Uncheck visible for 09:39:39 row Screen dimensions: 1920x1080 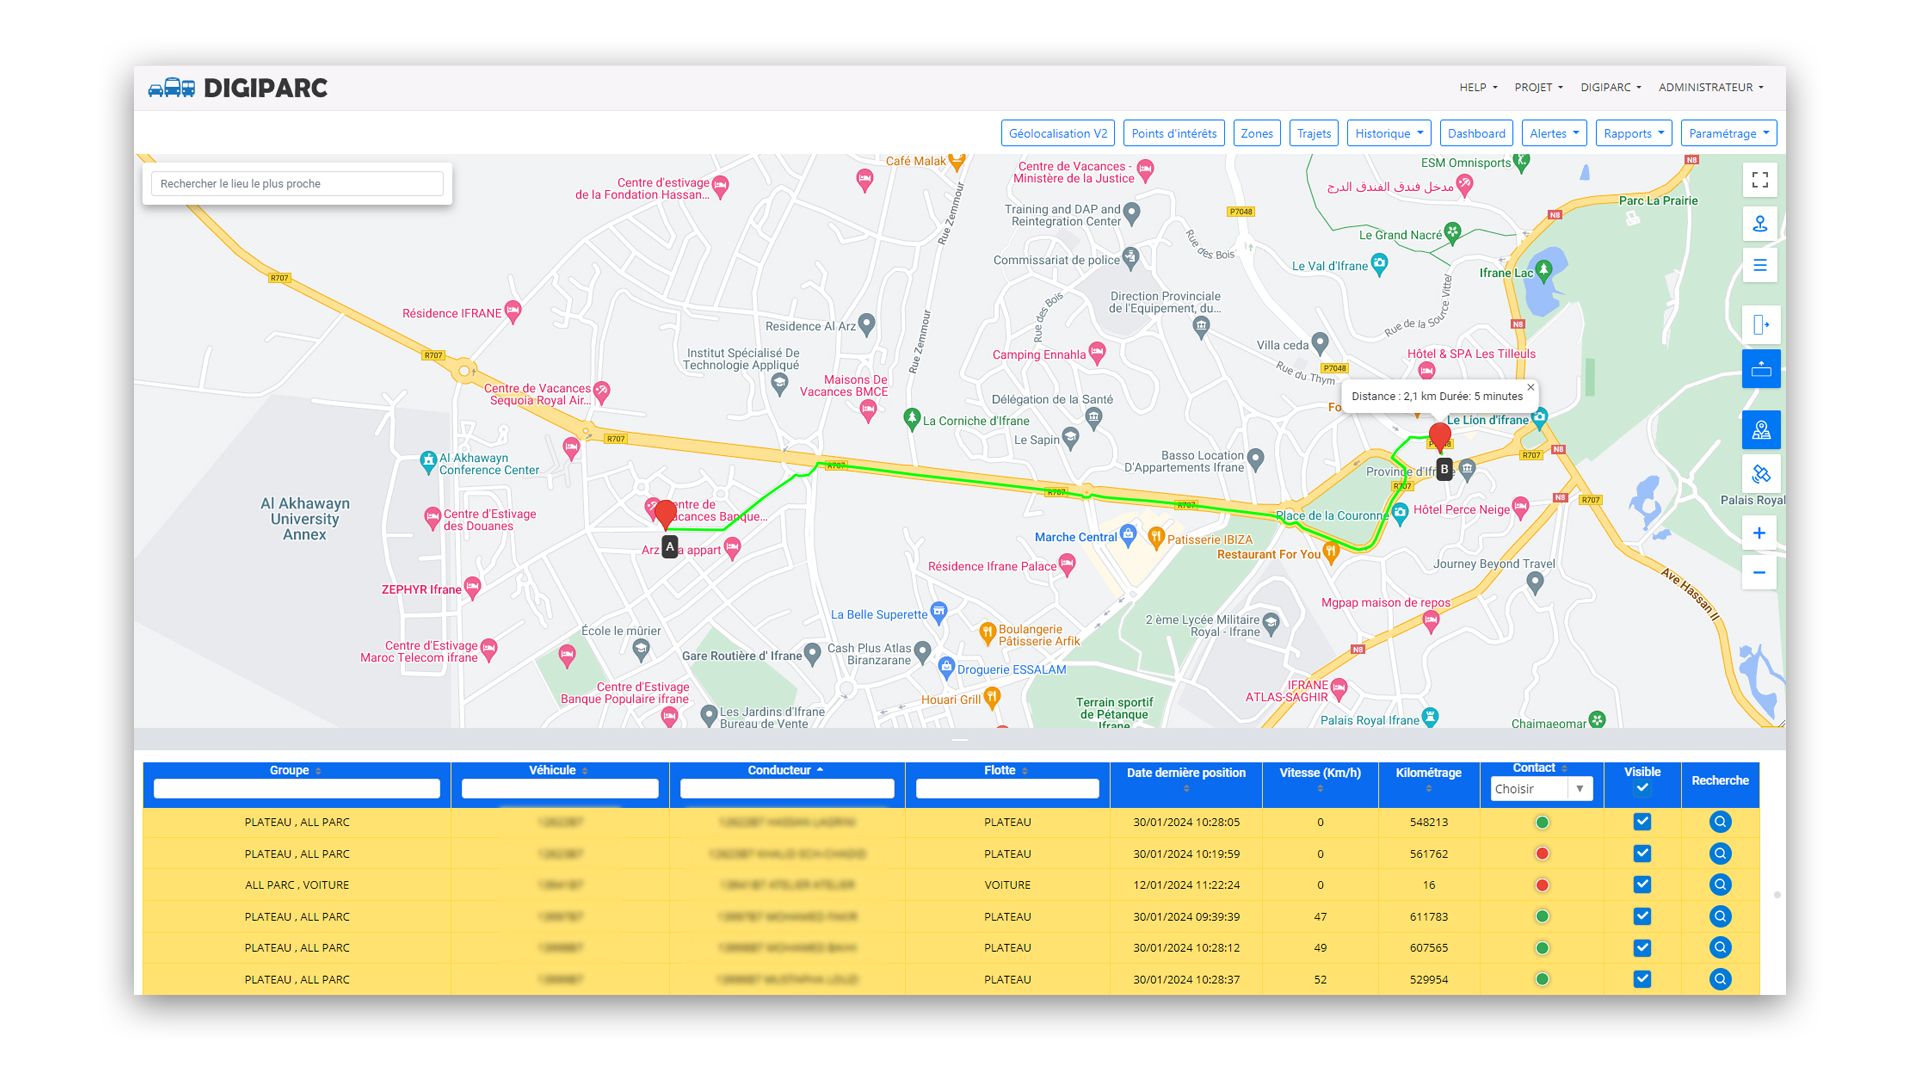[1642, 917]
